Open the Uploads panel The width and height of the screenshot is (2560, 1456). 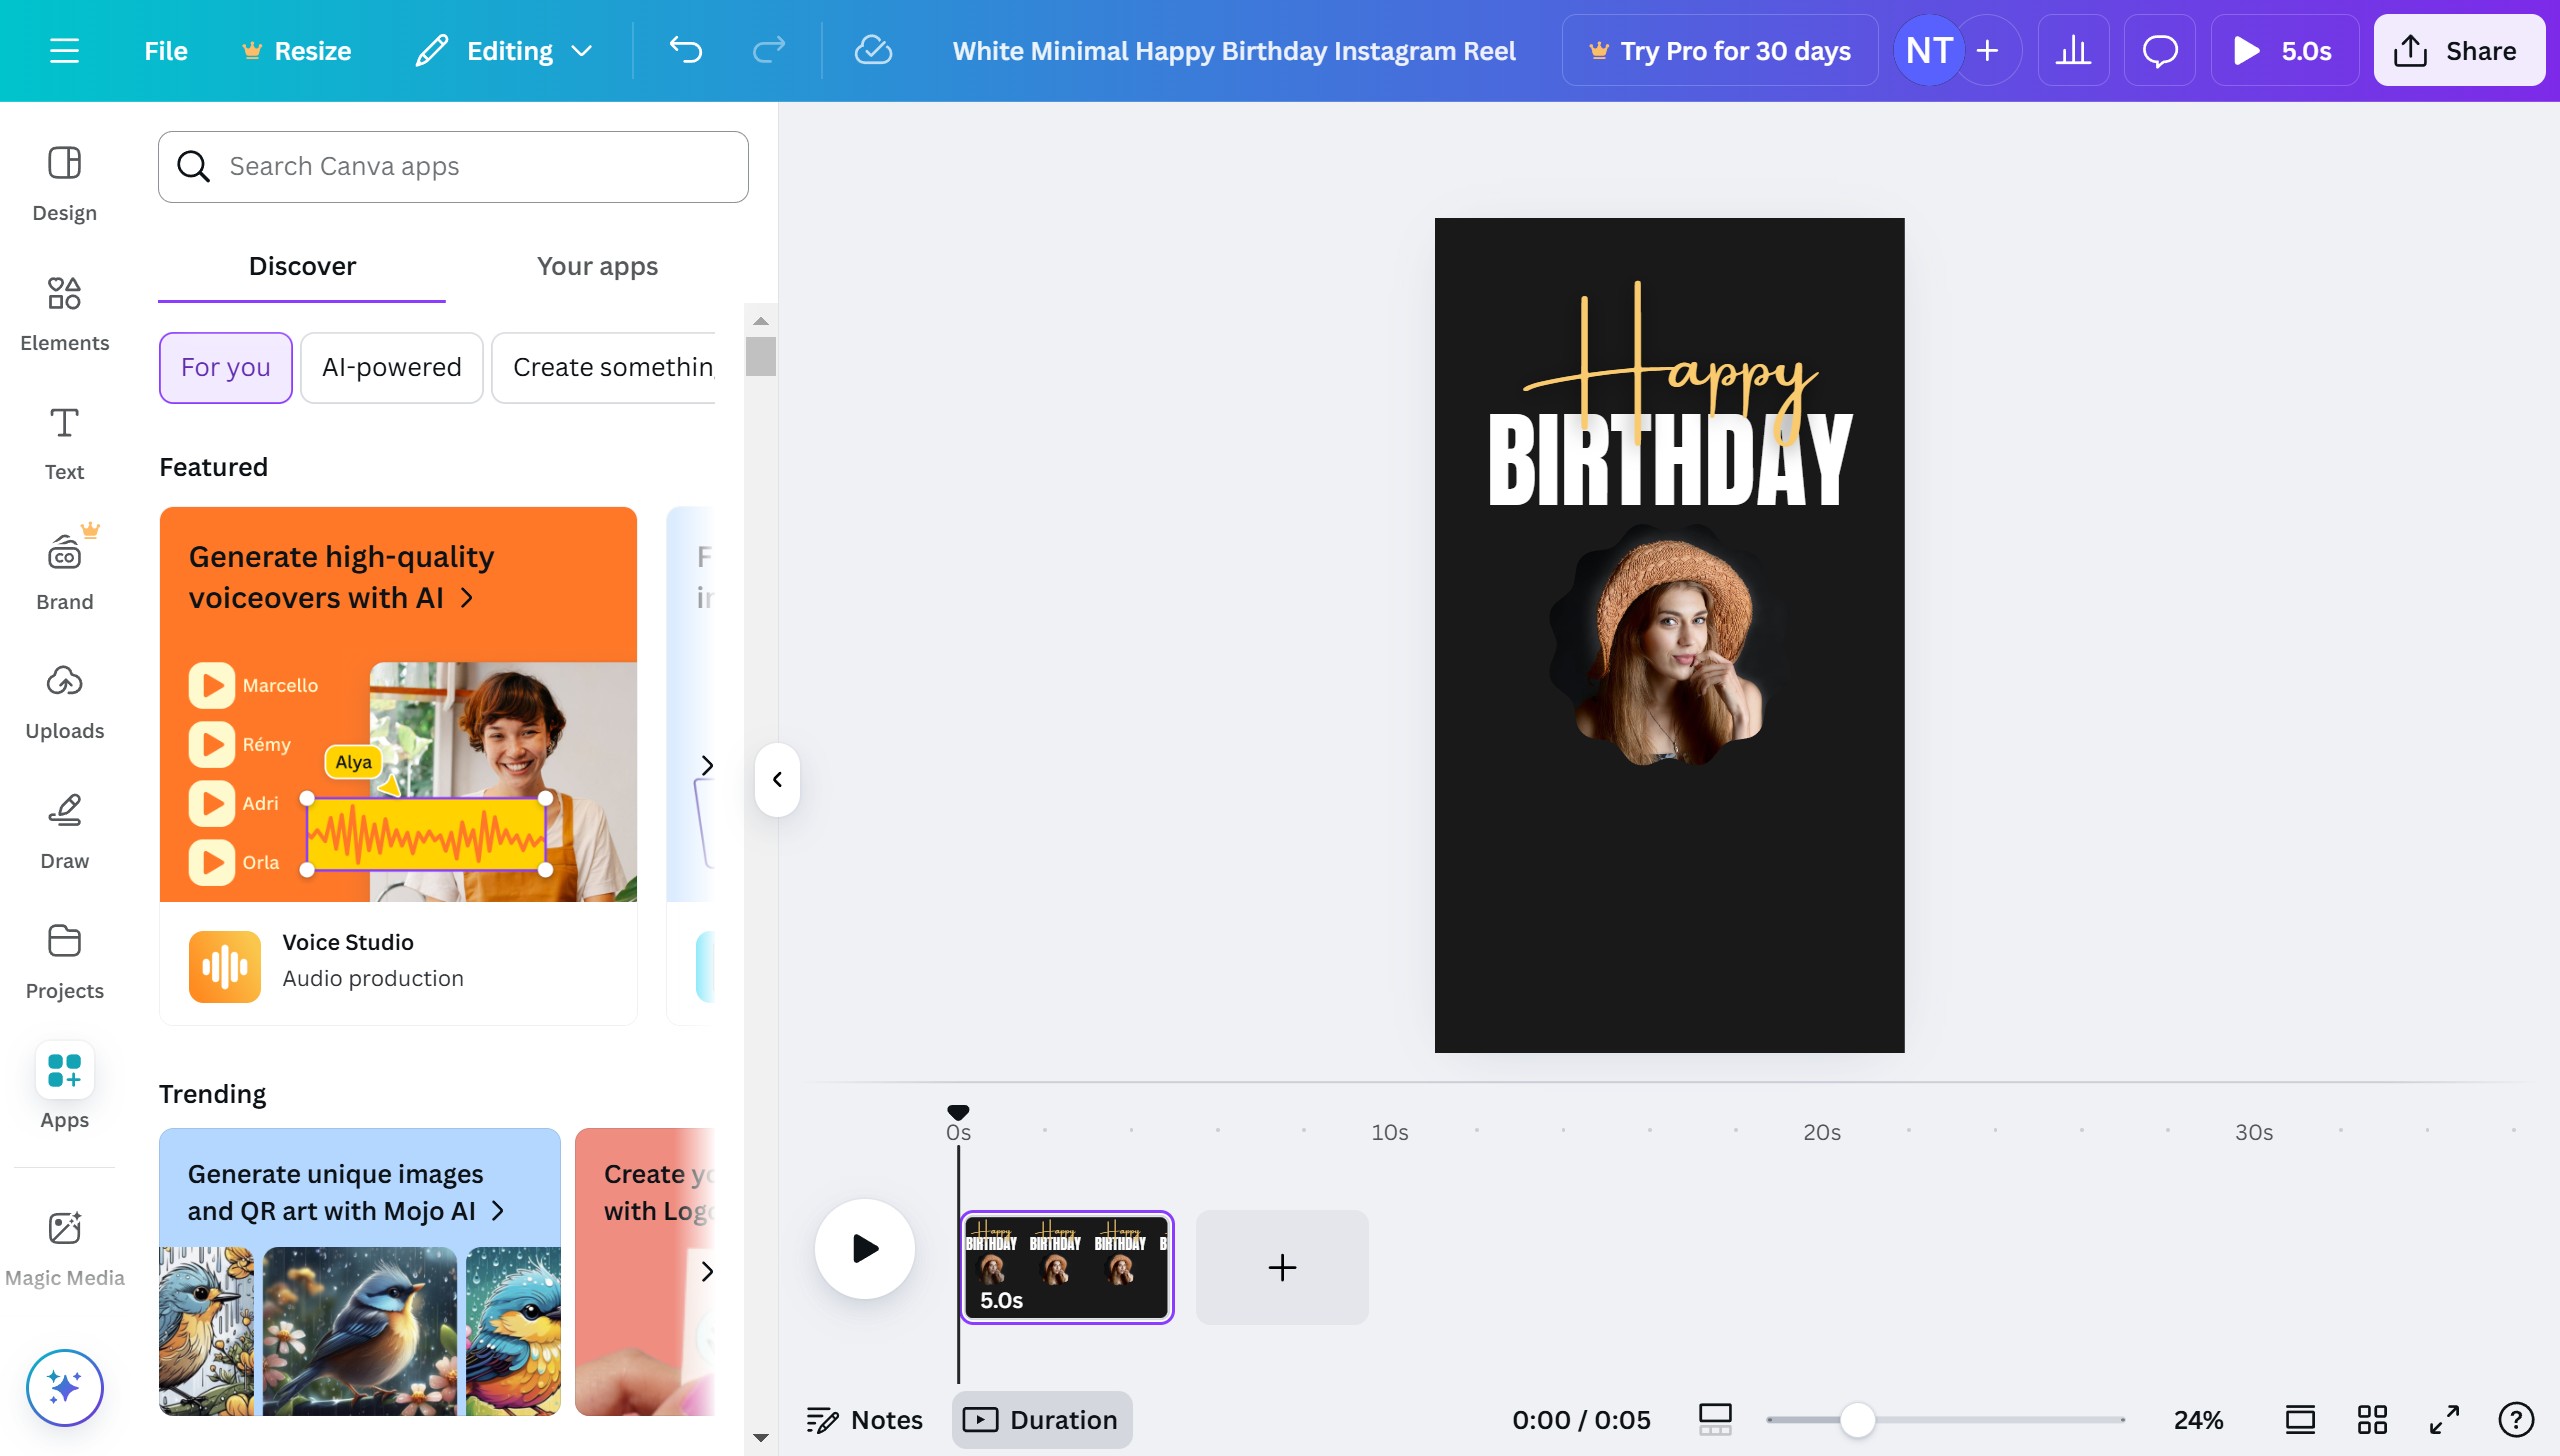(x=64, y=702)
